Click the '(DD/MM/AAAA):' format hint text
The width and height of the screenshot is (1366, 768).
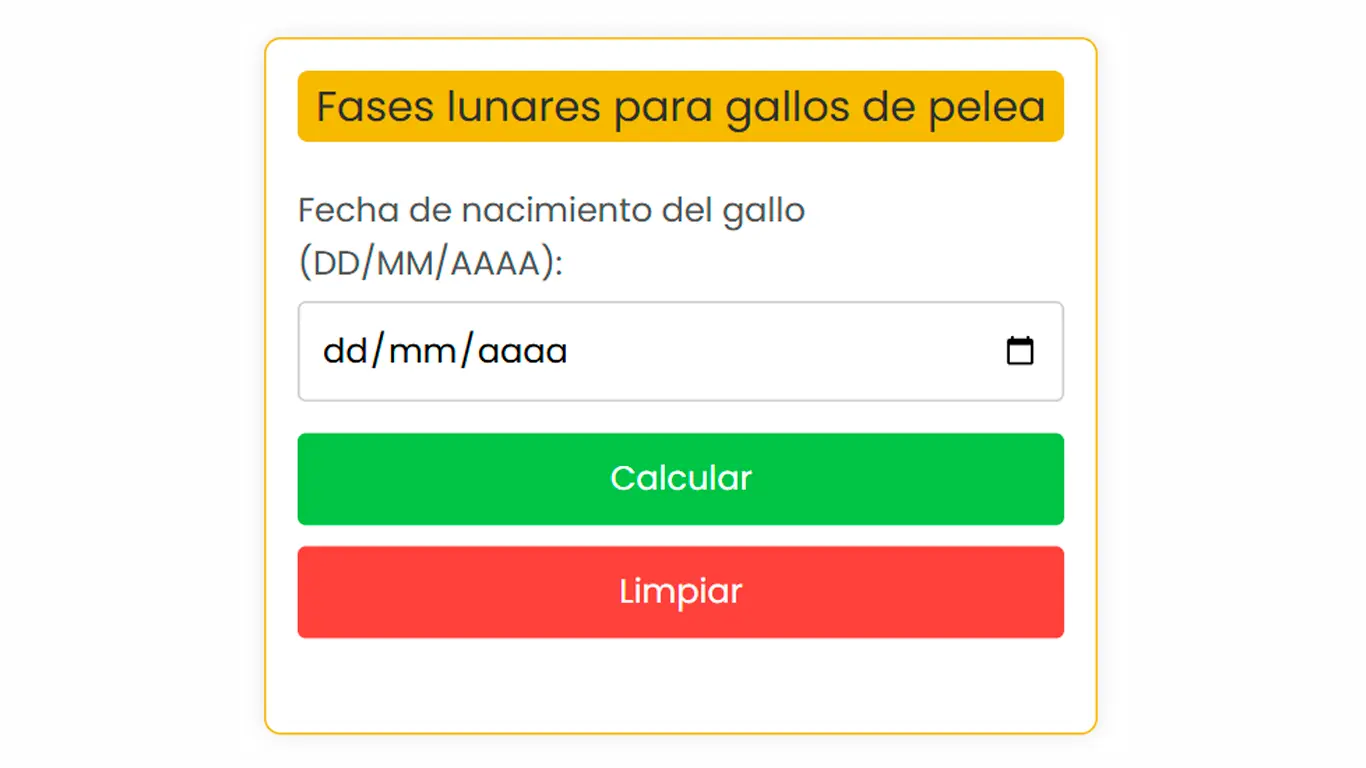point(431,263)
